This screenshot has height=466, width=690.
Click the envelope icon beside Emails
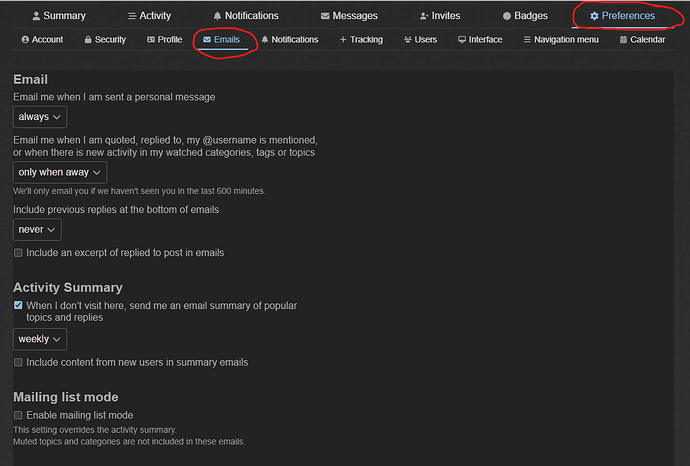pyautogui.click(x=207, y=40)
